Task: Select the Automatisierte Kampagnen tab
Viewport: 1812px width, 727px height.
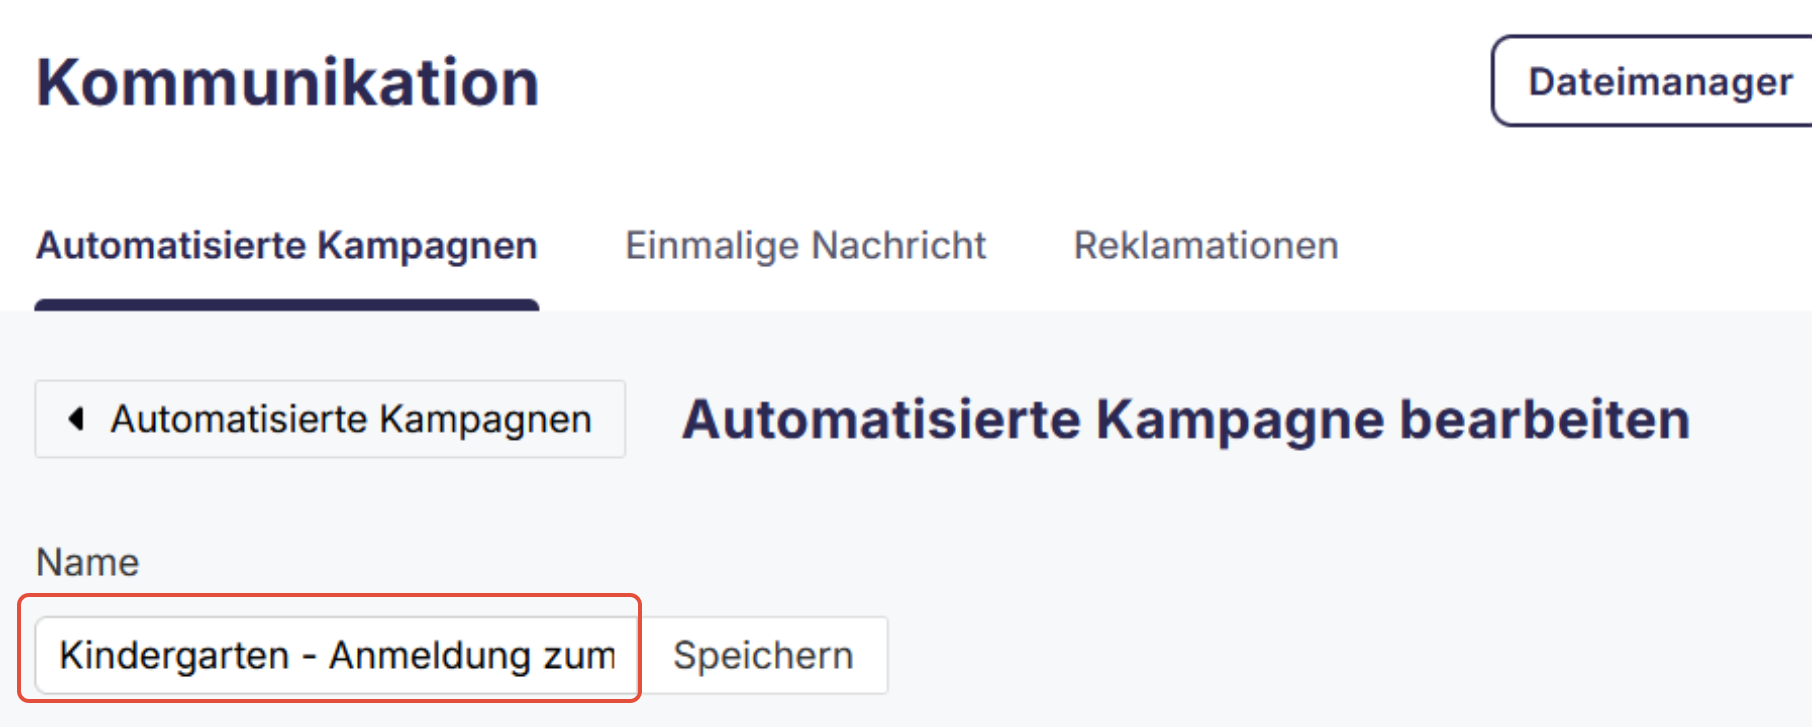Action: click(x=287, y=245)
